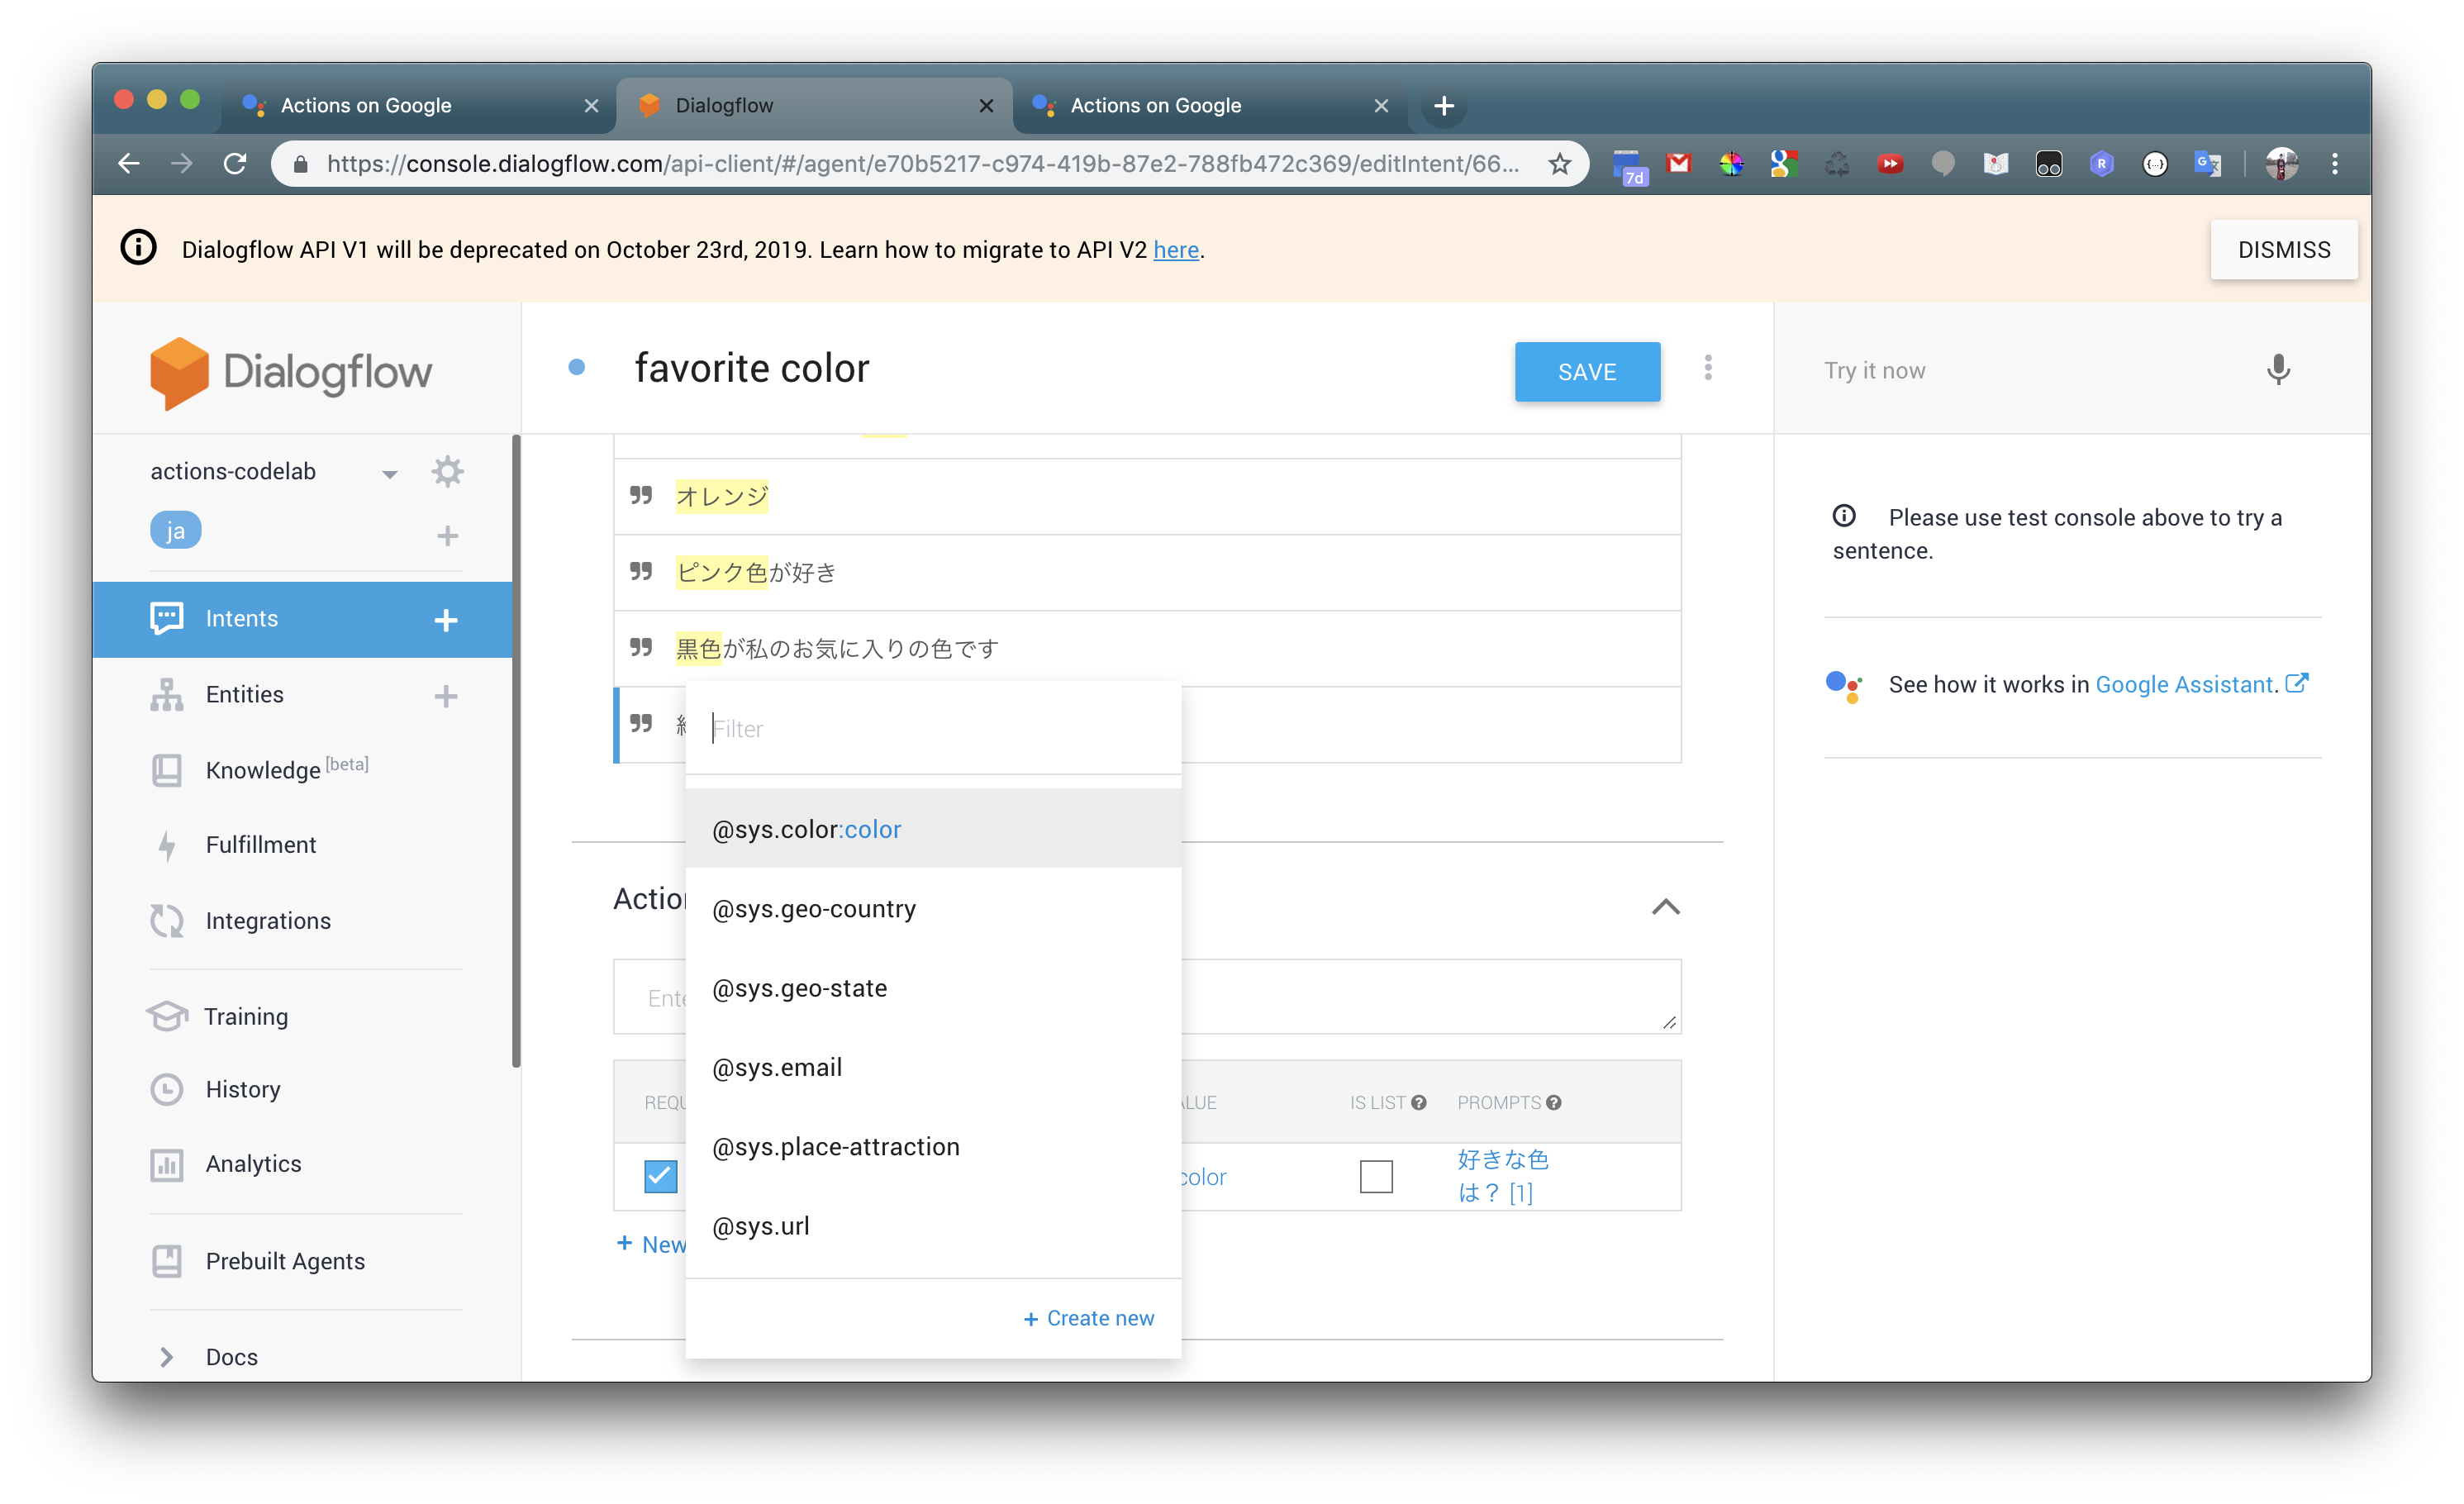Select @sys.geo-country from the entity list

pyautogui.click(x=813, y=909)
